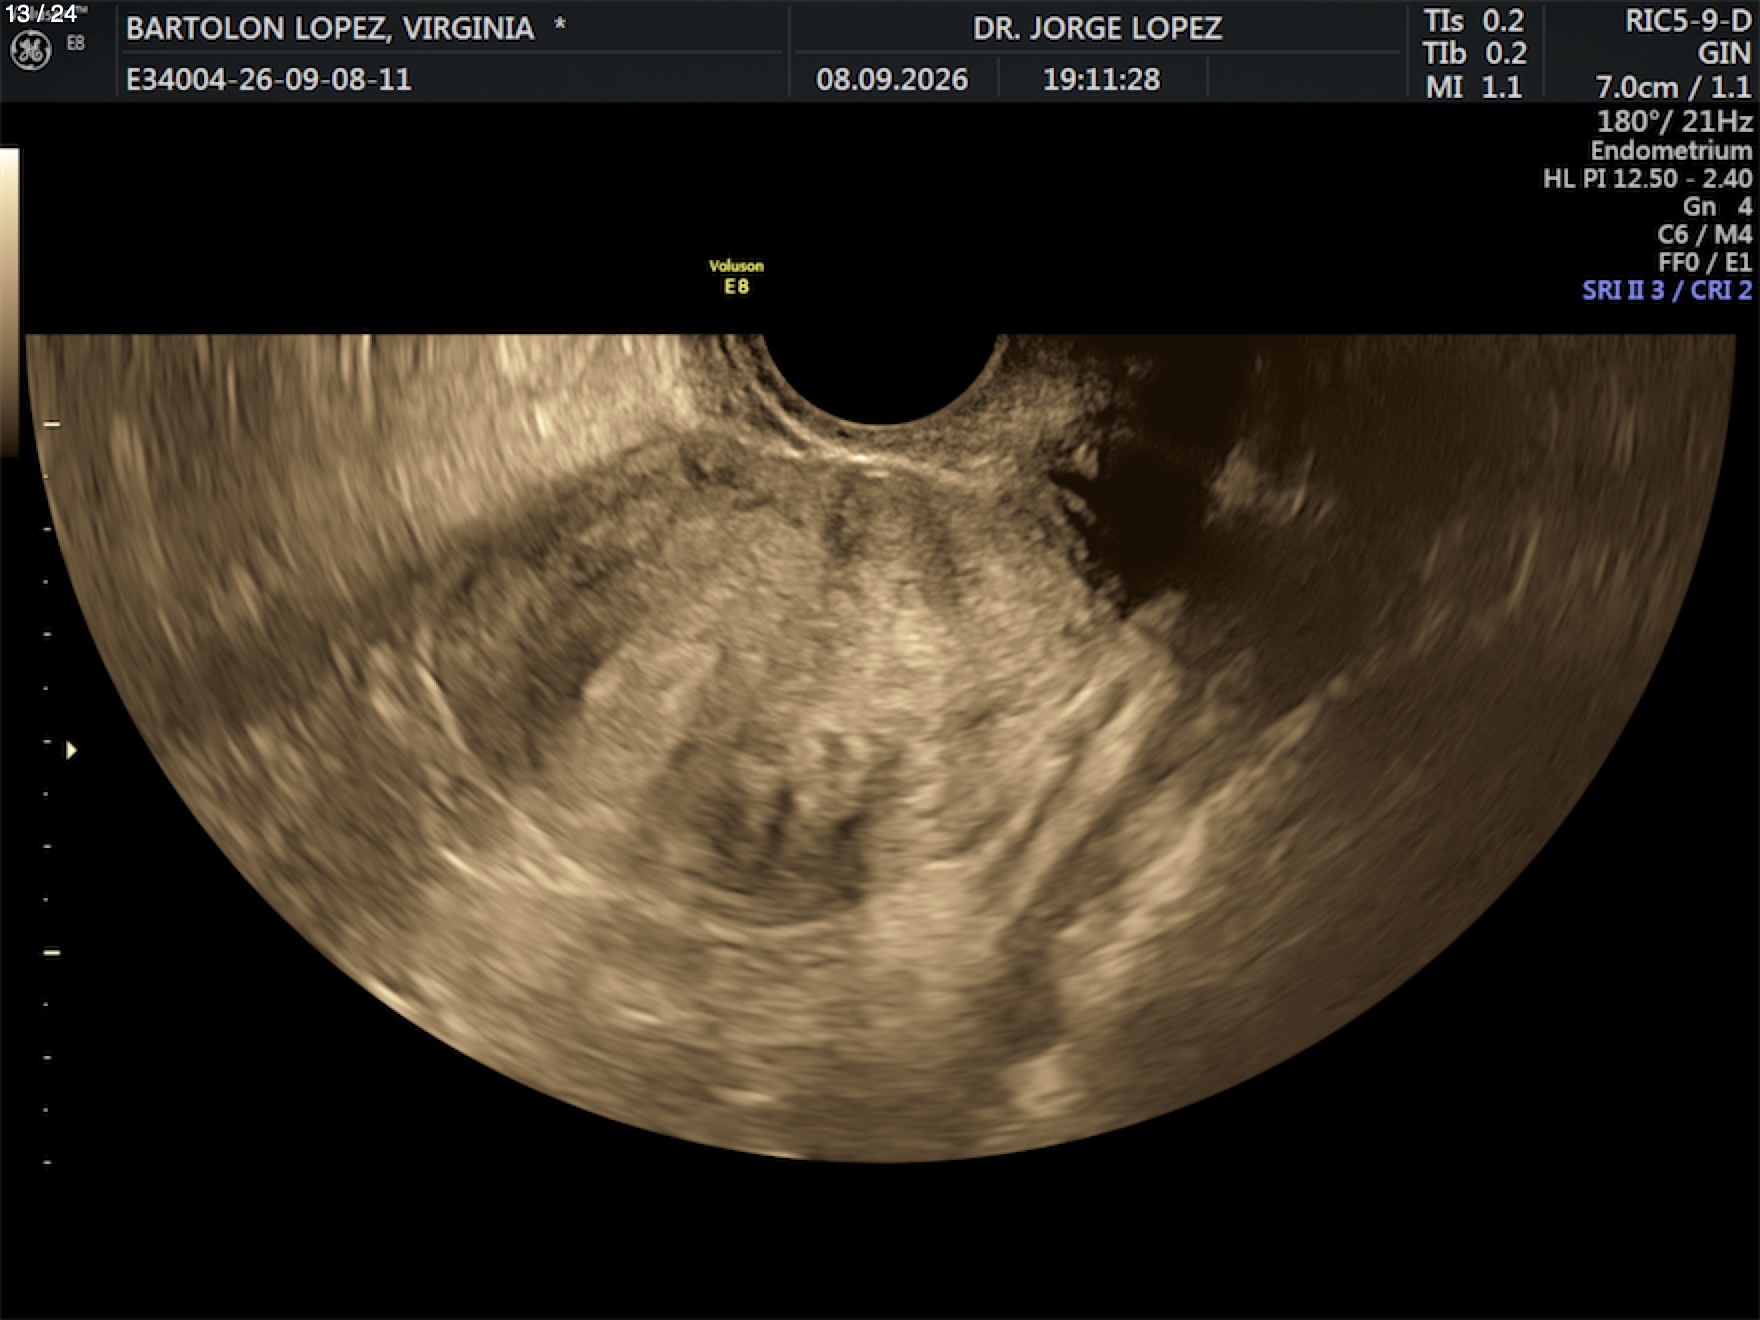Click the exam date 08.09.2026
1760x1320 pixels.
click(x=892, y=79)
